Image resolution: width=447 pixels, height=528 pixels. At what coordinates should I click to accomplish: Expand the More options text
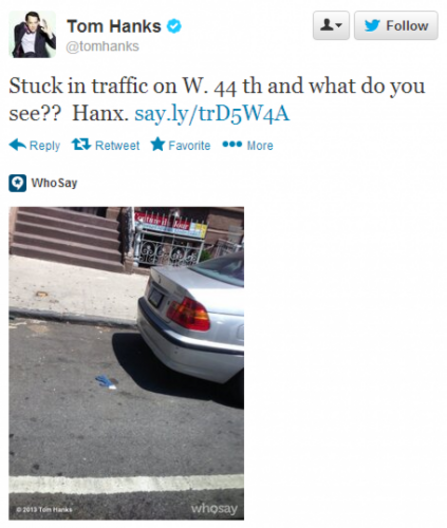coord(260,145)
